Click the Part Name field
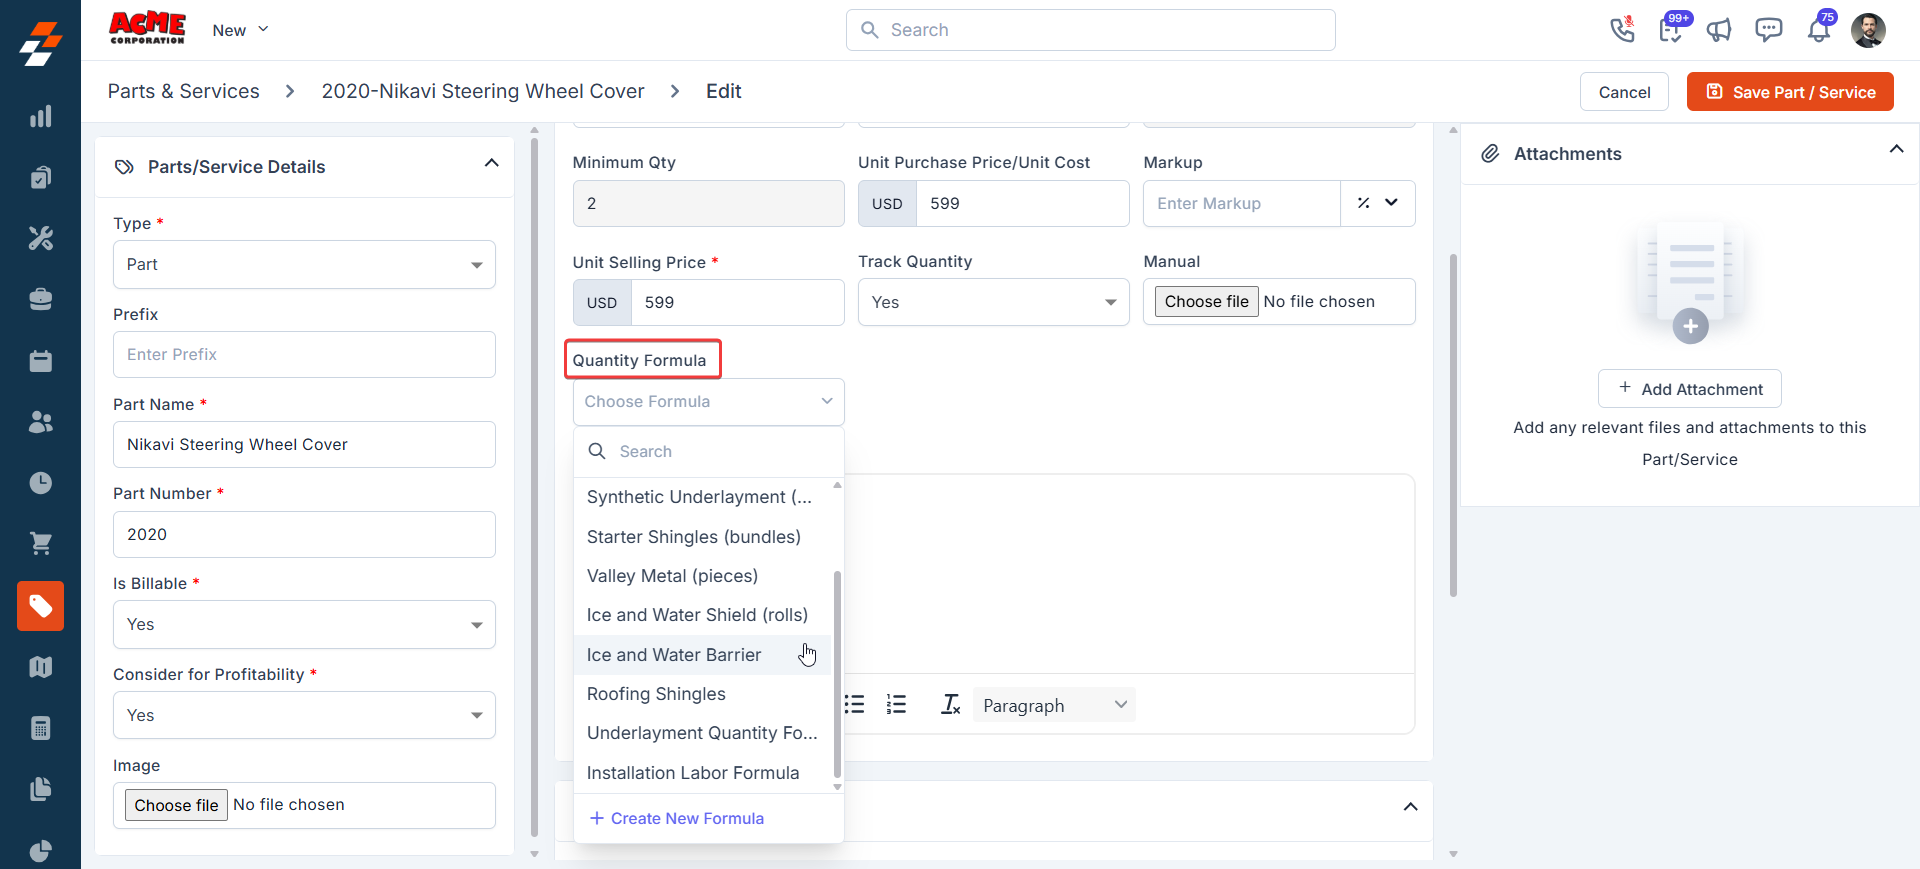This screenshot has height=869, width=1920. [304, 445]
